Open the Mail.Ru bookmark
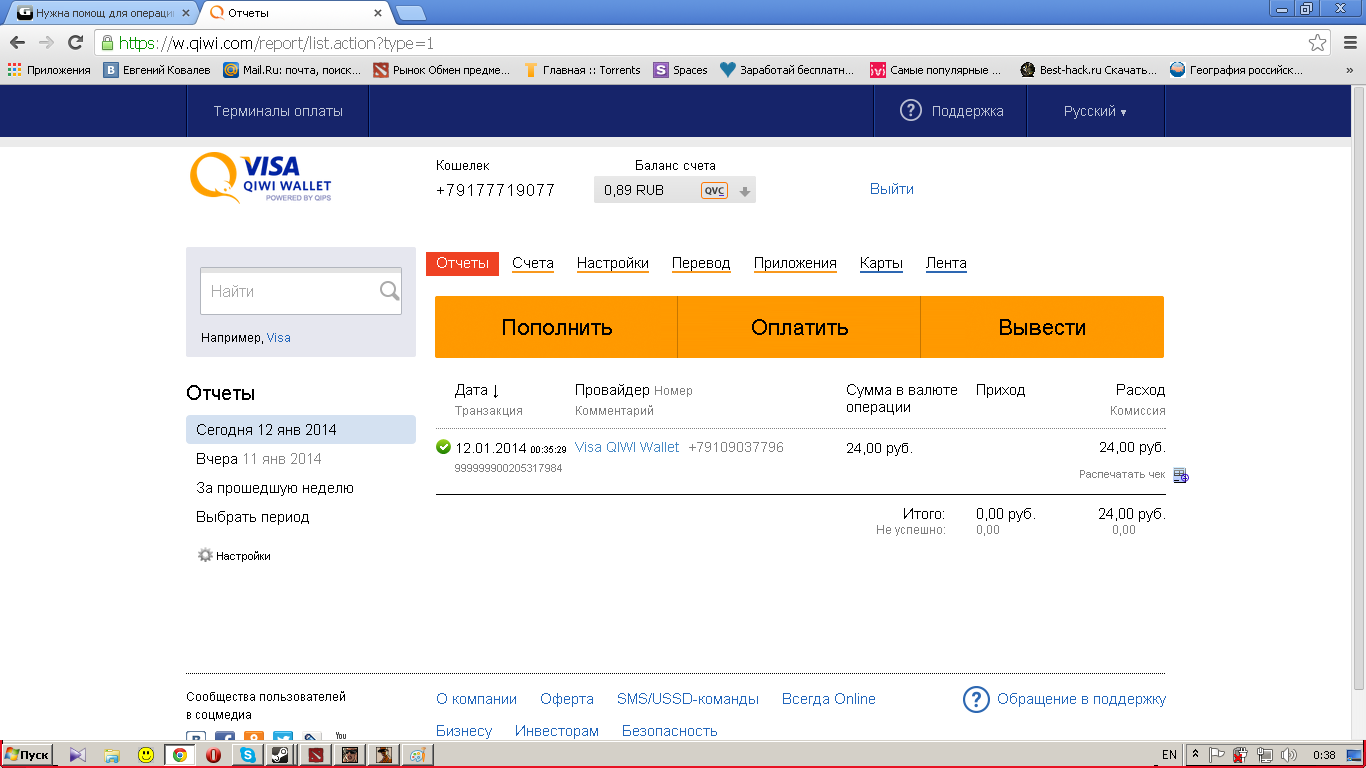 tap(292, 70)
